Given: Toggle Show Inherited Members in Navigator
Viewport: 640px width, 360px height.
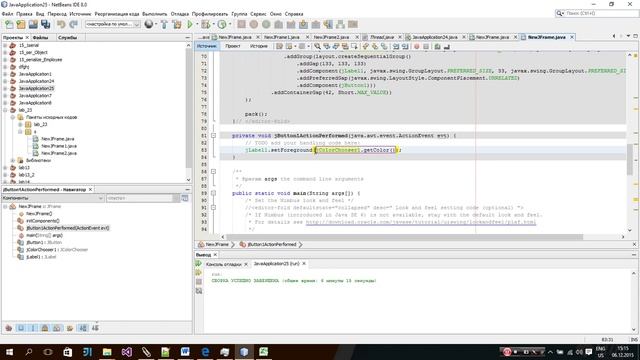Looking at the screenshot, I should (9, 328).
